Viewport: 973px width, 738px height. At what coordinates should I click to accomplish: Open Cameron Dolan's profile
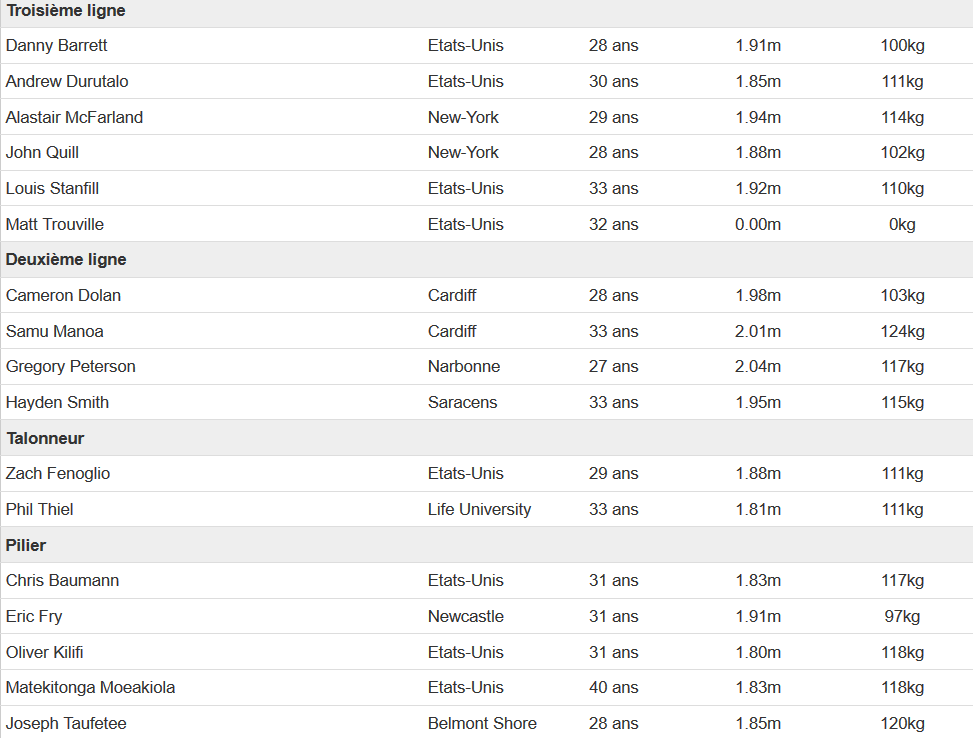click(x=63, y=295)
